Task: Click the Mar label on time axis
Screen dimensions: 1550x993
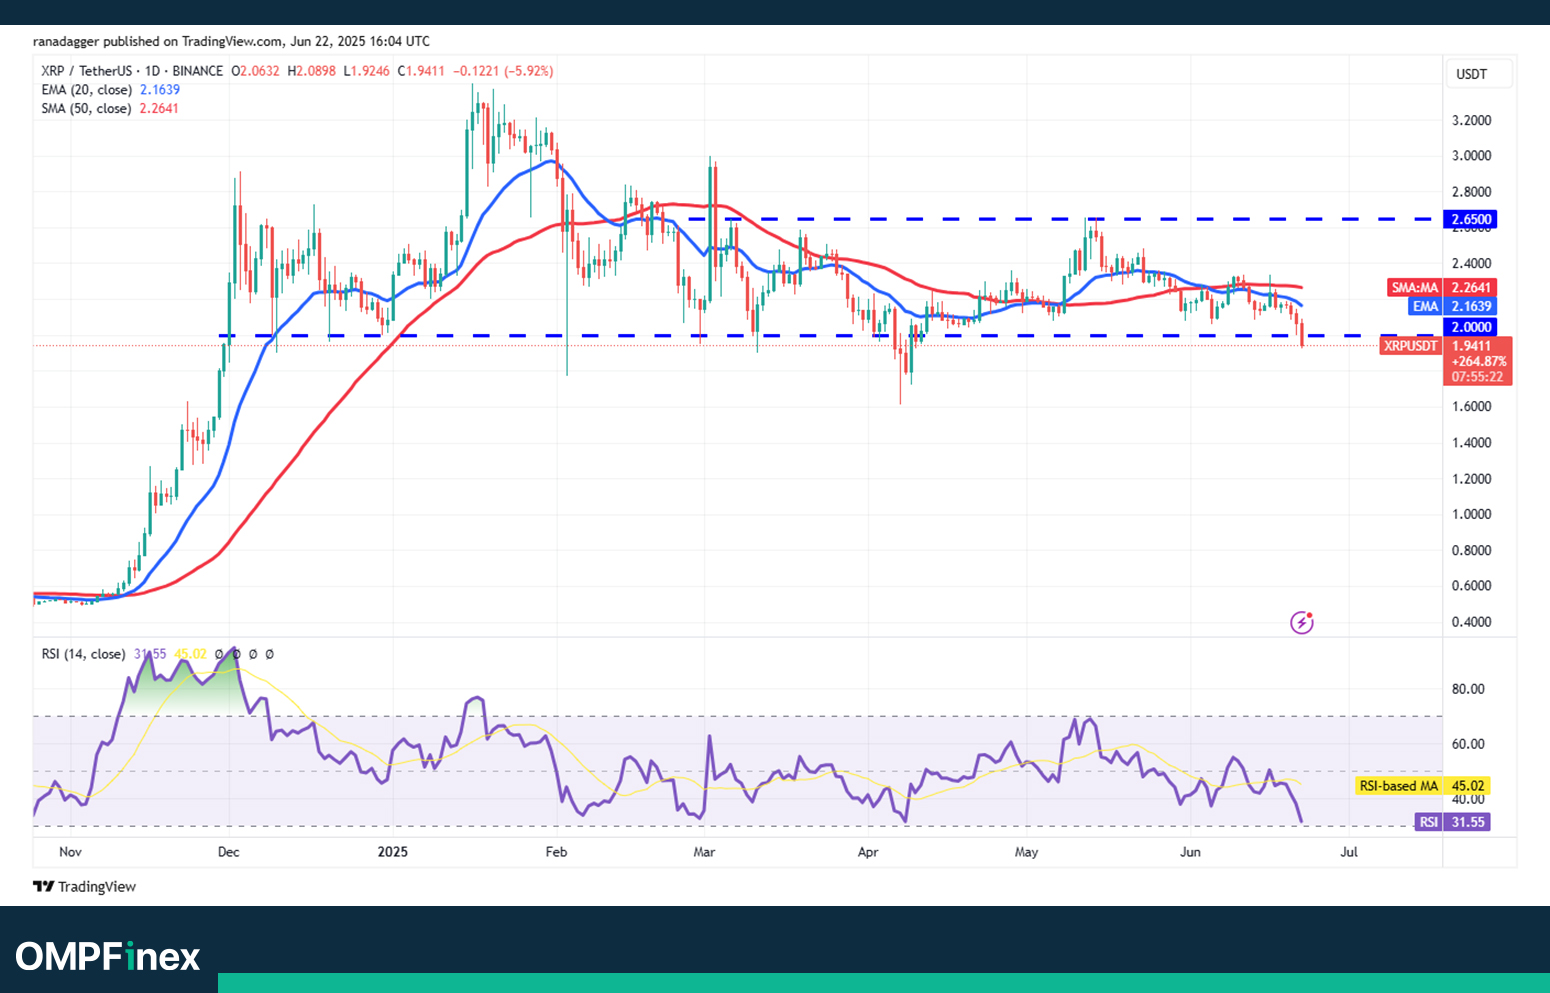Action: pyautogui.click(x=704, y=852)
